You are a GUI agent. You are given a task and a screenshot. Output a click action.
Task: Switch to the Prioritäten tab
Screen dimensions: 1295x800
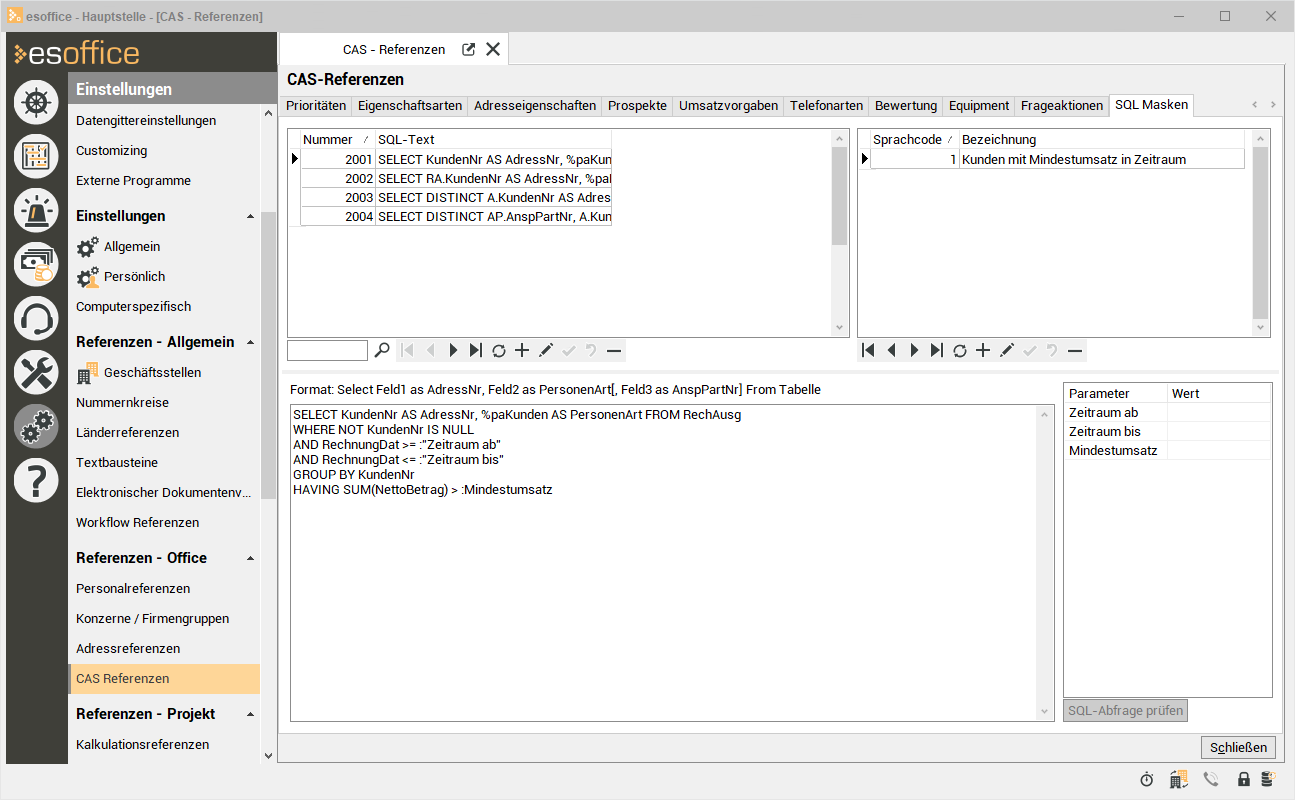click(x=316, y=105)
